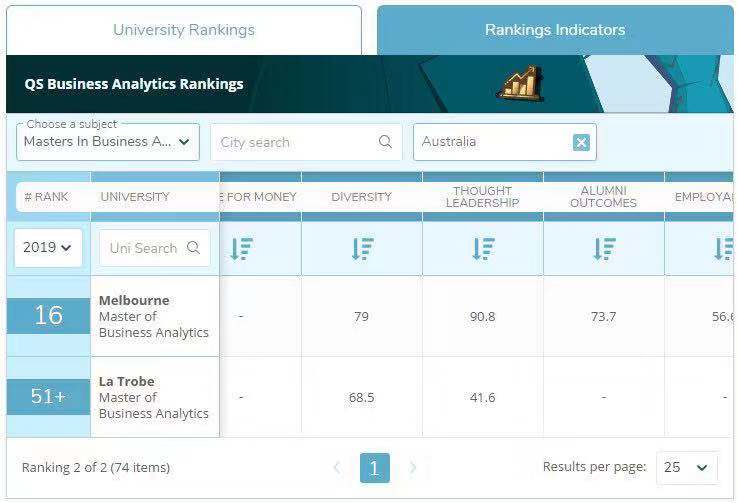Switch to University Rankings tab
Viewport: 738px width, 503px height.
coord(184,30)
